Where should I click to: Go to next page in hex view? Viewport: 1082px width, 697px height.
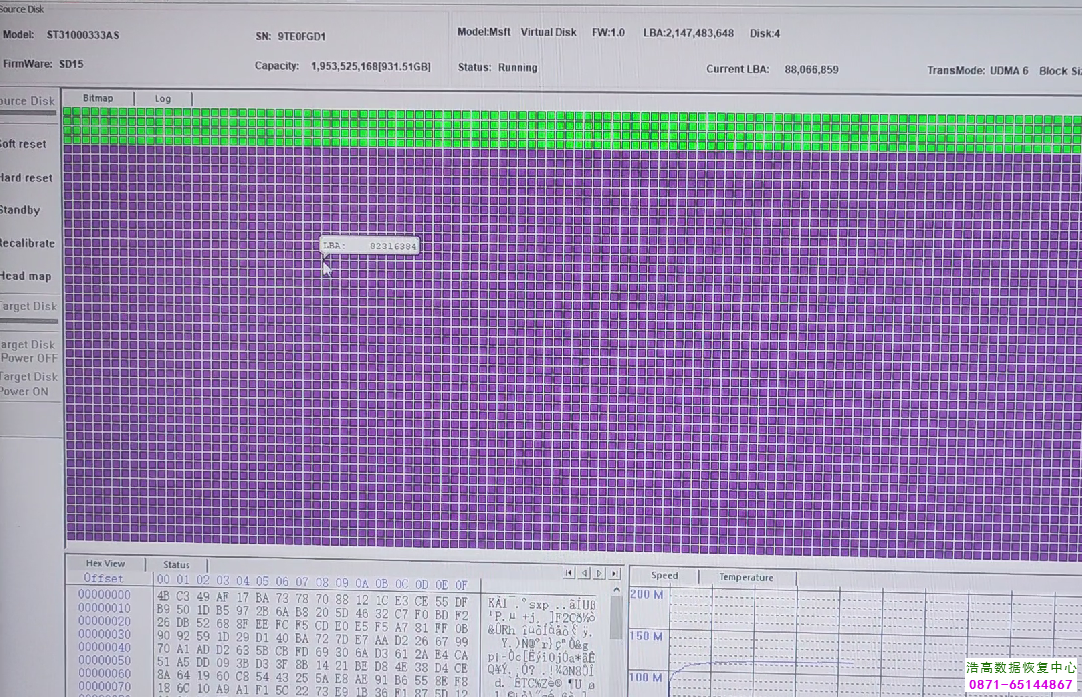tap(599, 573)
